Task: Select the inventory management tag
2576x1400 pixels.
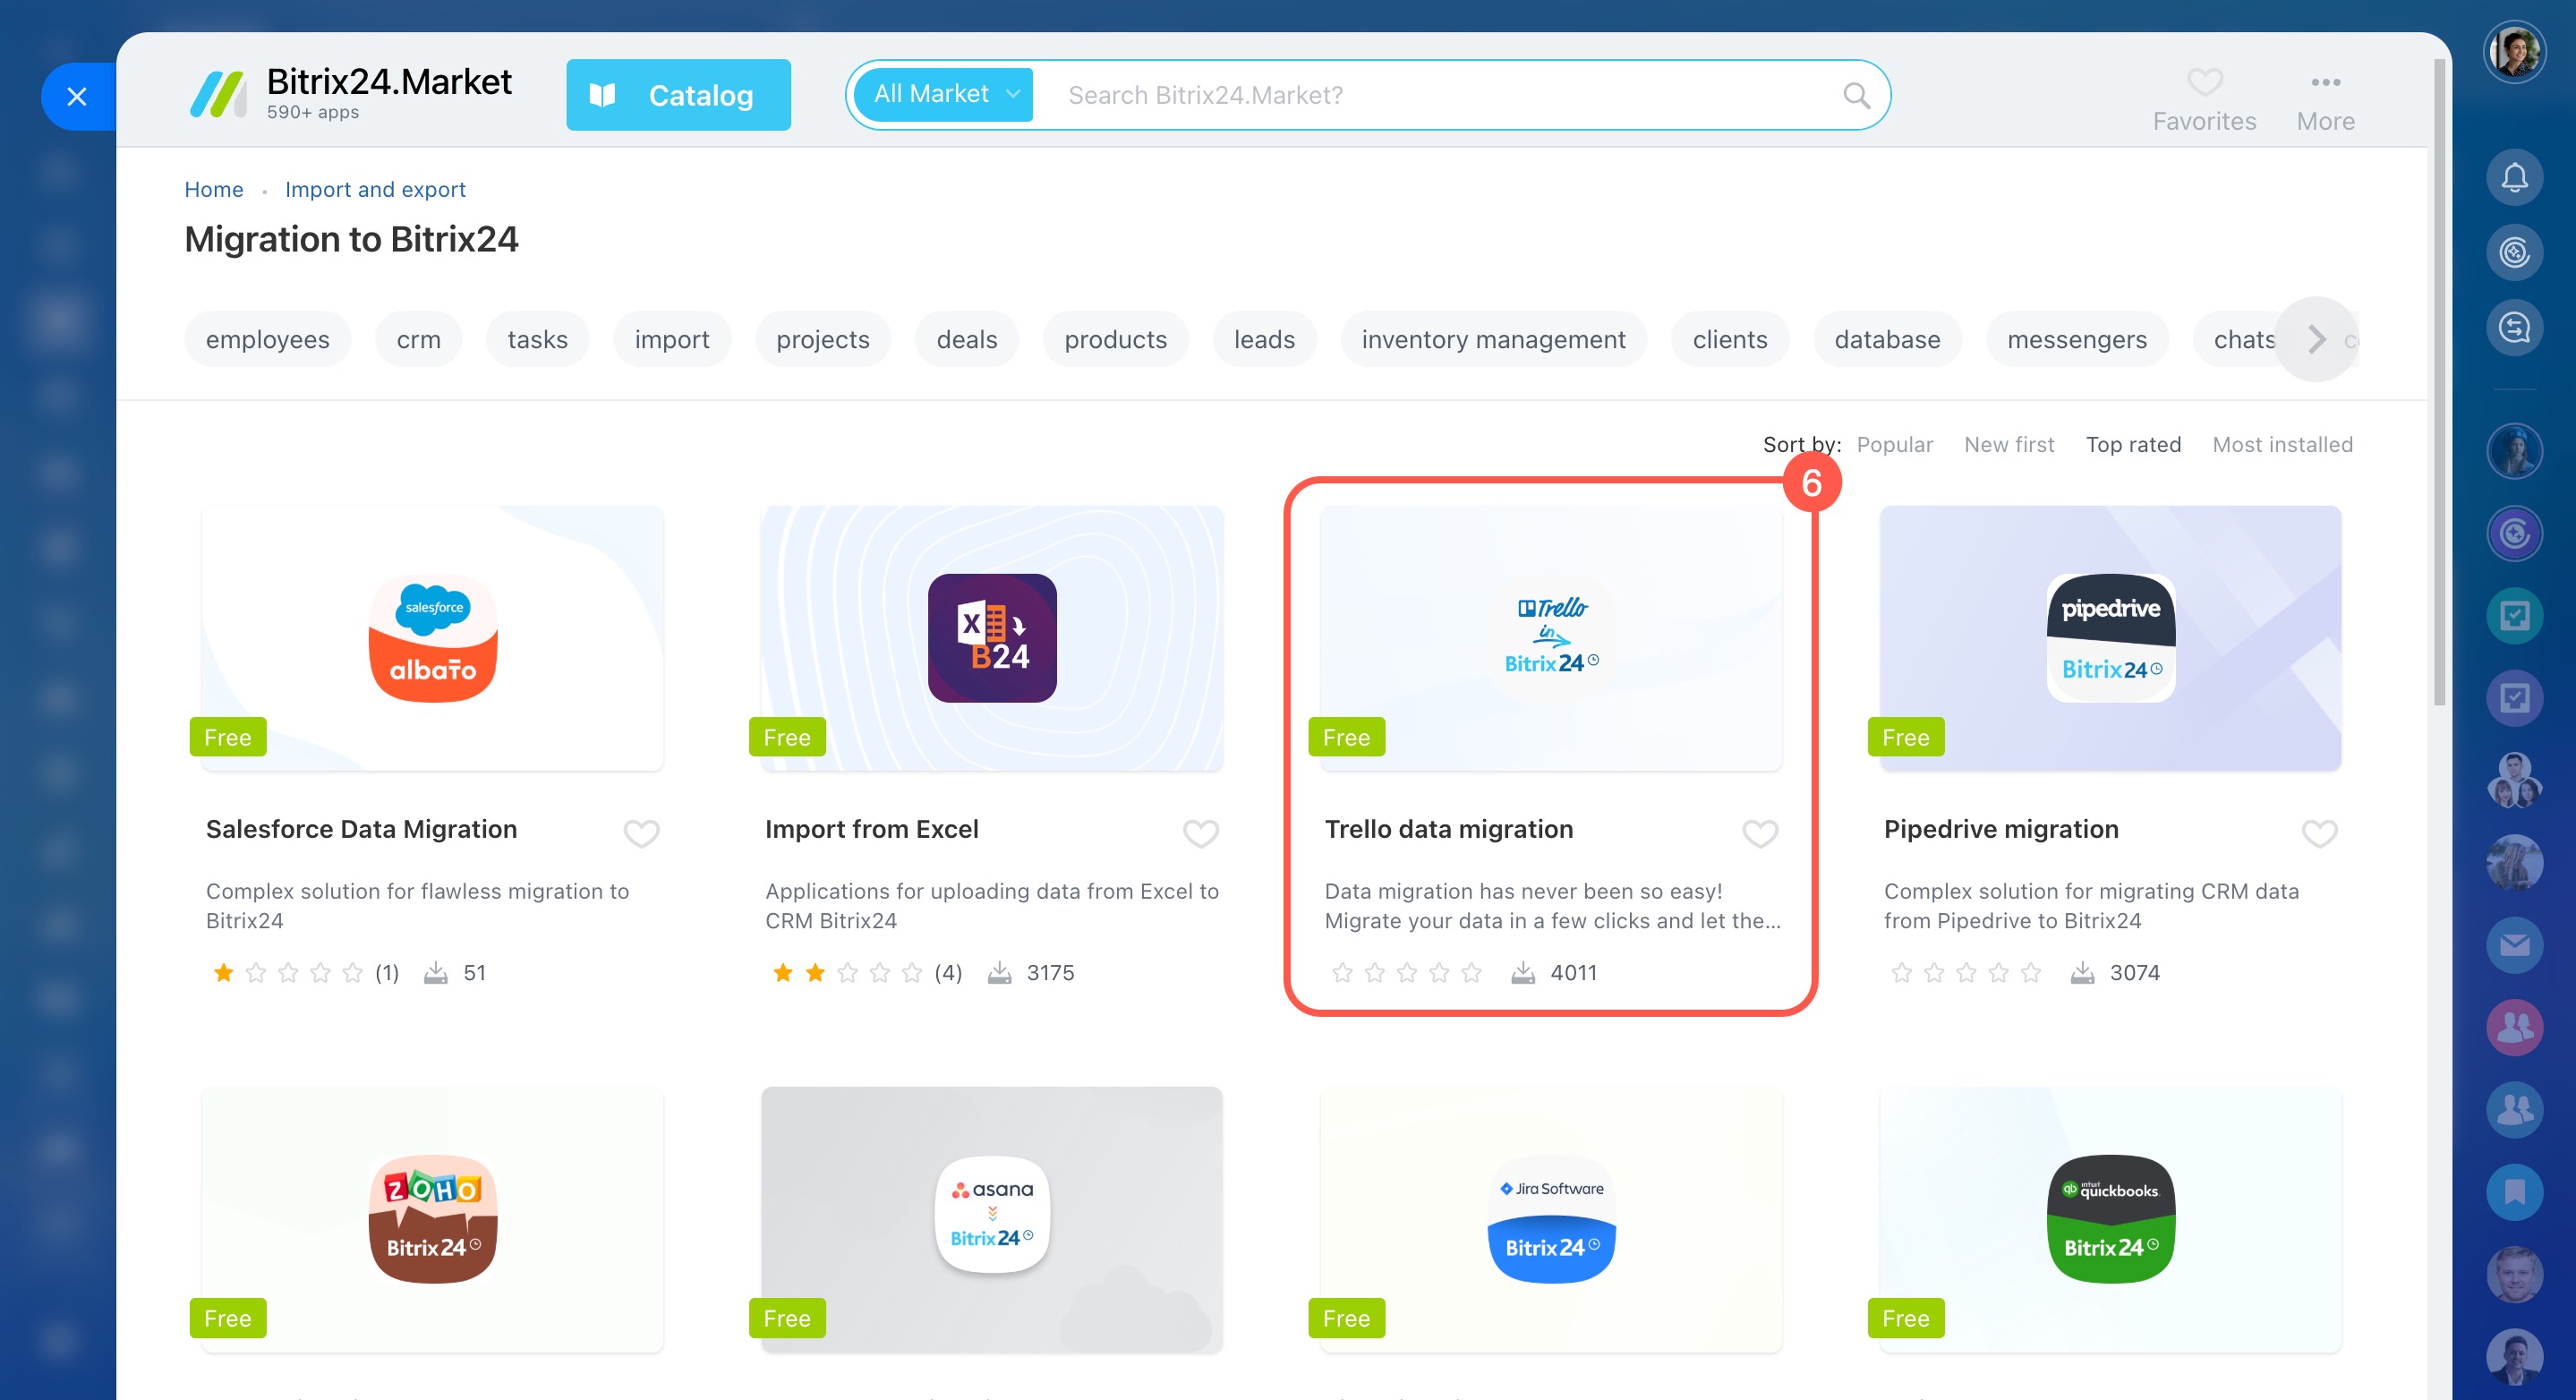Action: [1493, 340]
